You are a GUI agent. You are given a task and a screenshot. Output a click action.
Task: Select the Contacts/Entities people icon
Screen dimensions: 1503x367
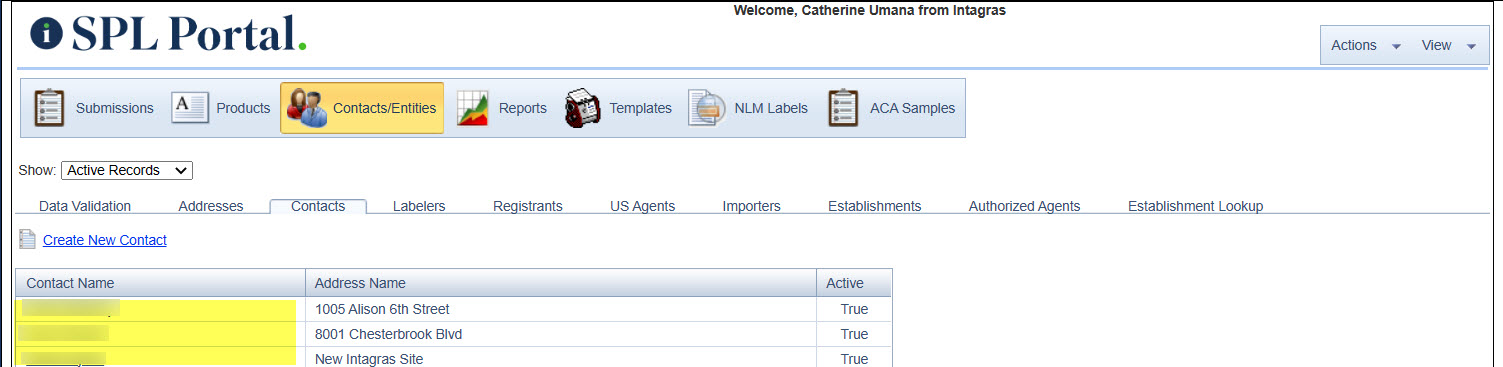[x=307, y=108]
